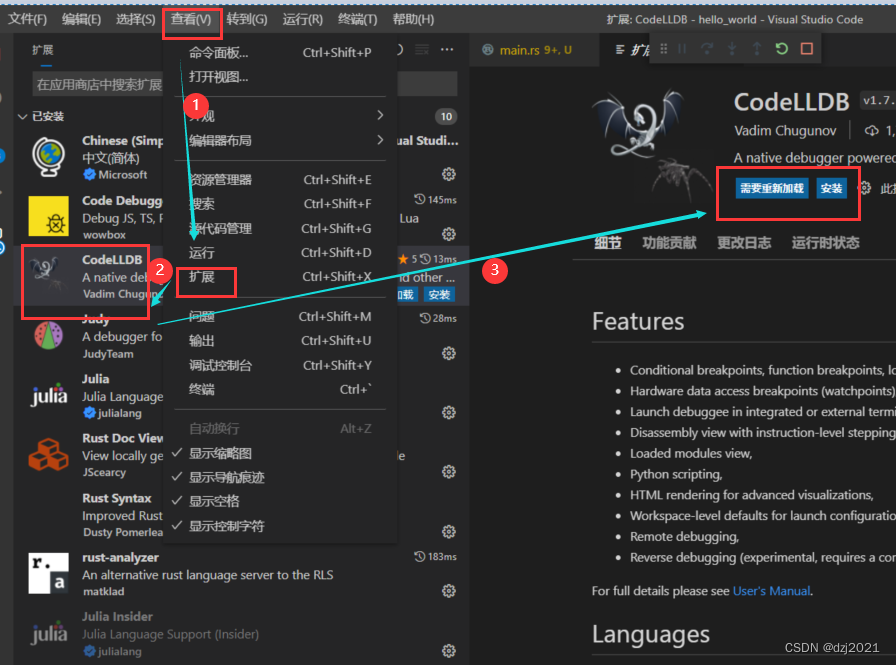Stop debugging with the red square icon

[805, 48]
